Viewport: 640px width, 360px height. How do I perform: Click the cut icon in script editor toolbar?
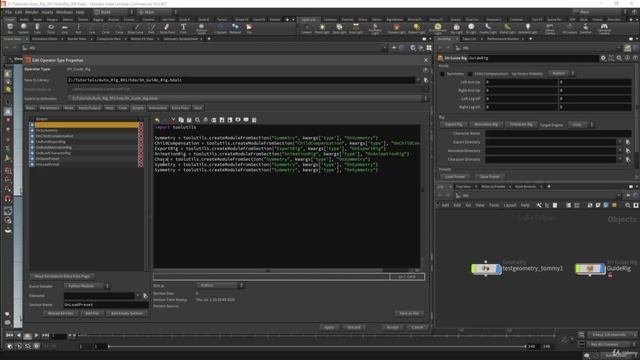point(173,120)
